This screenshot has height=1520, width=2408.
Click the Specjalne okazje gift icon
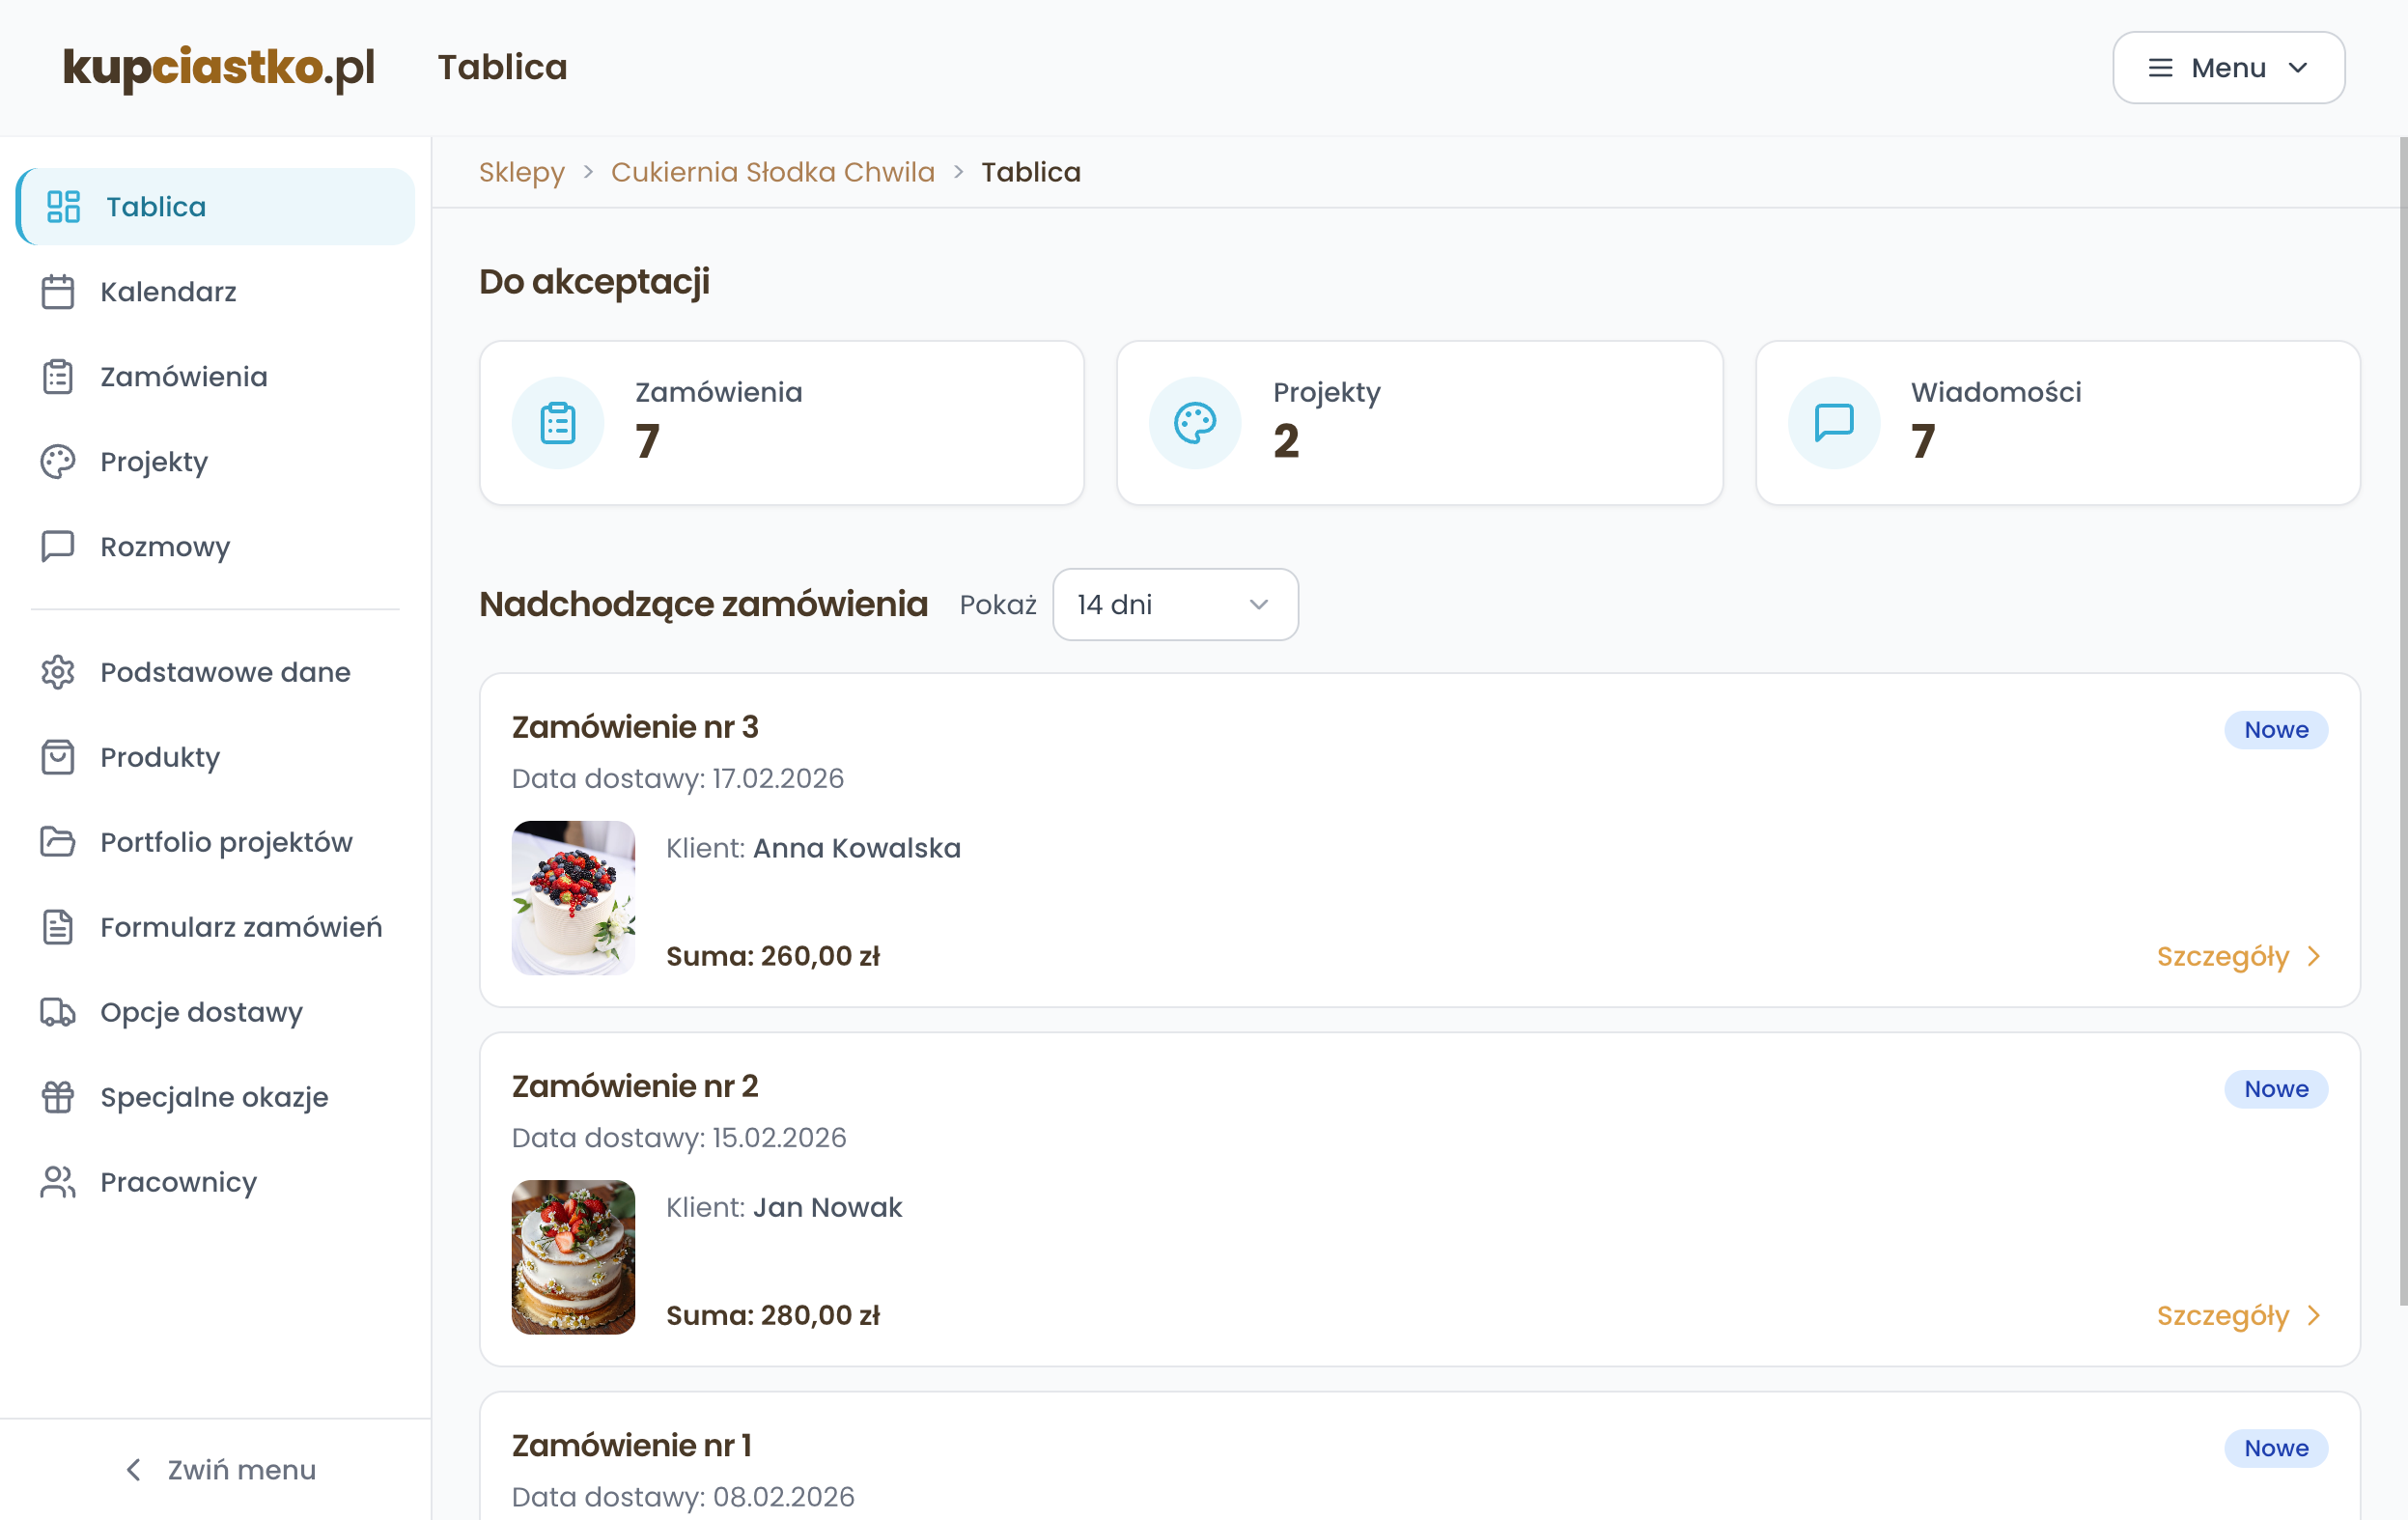coord(58,1097)
